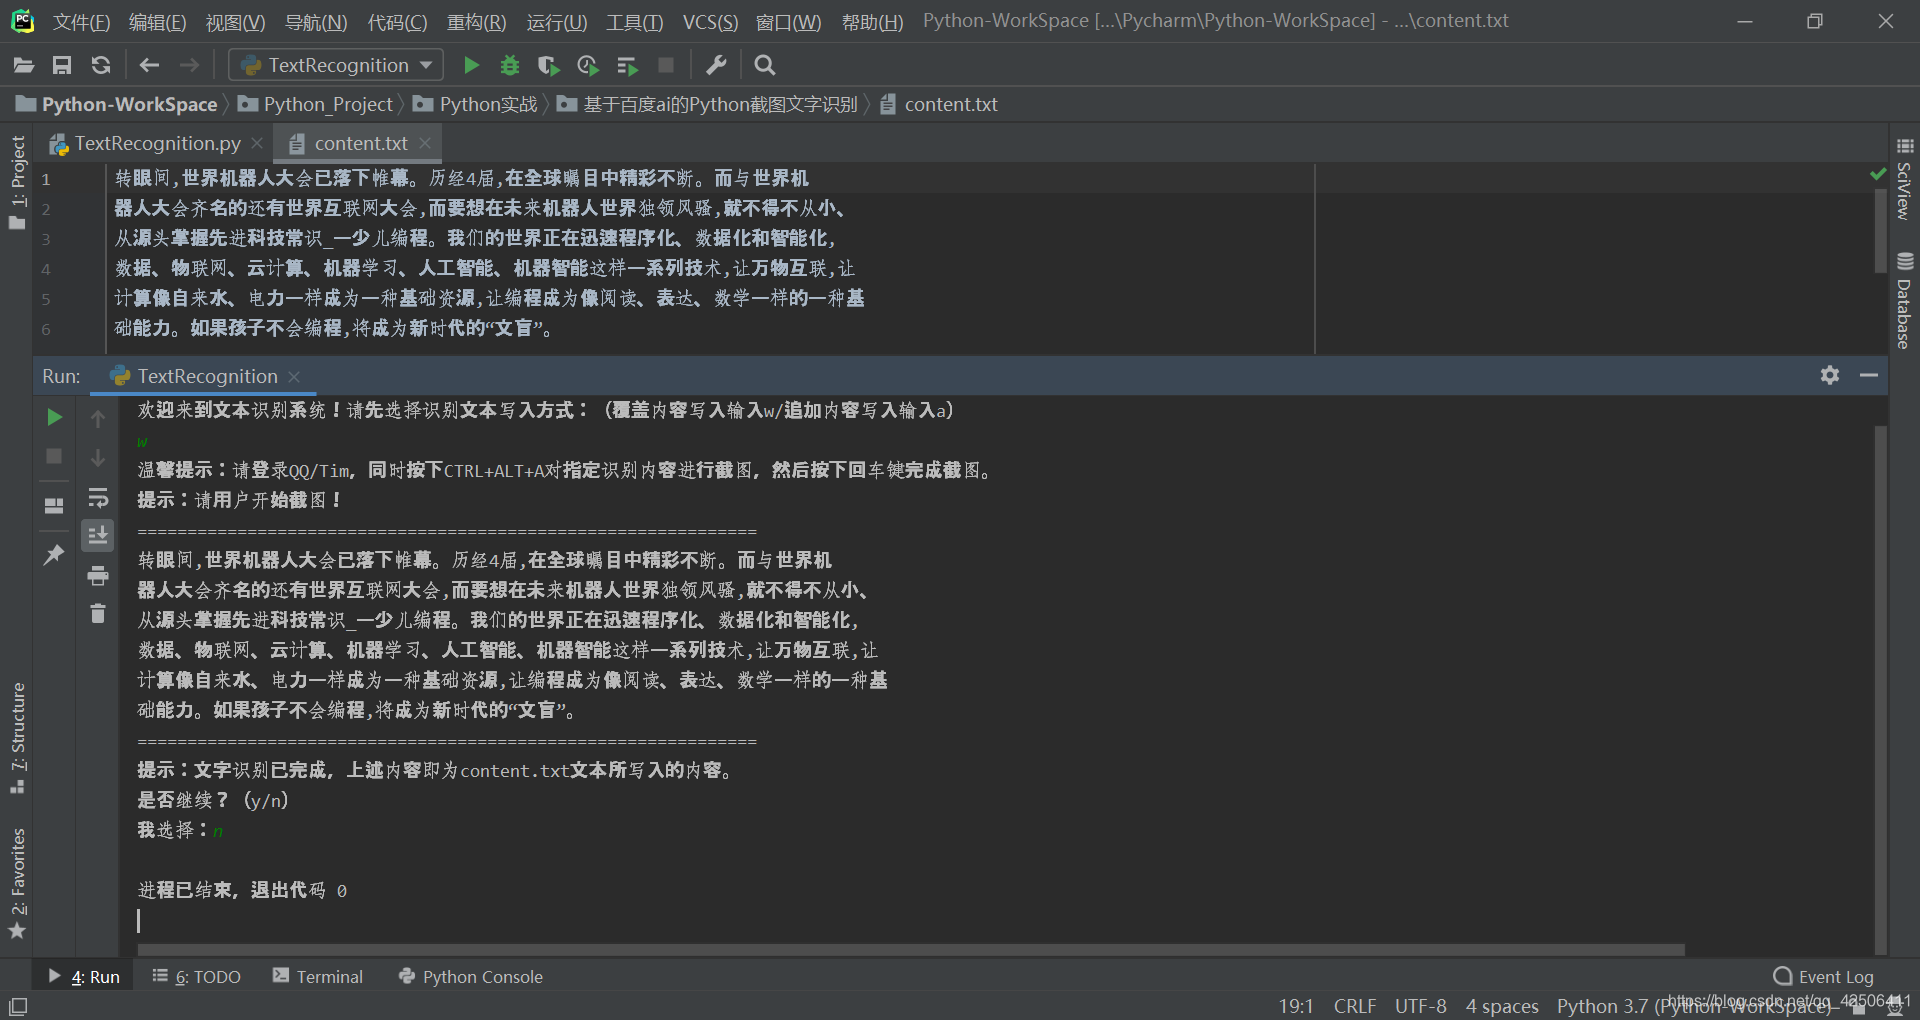Run TextRecognition with the green play button
This screenshot has height=1020, width=1920.
(x=471, y=65)
